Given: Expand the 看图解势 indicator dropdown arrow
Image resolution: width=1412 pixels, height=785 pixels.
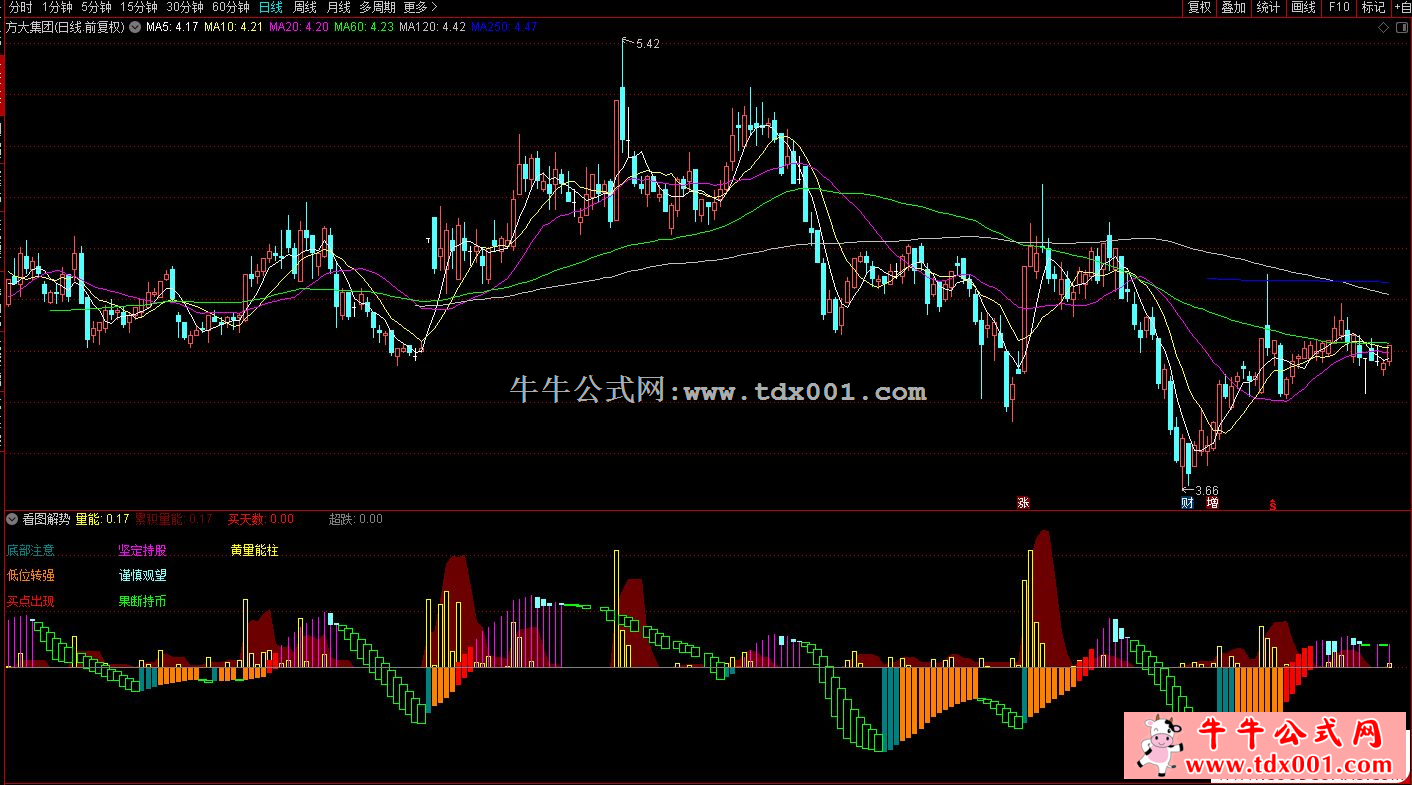Looking at the screenshot, I should (11, 518).
